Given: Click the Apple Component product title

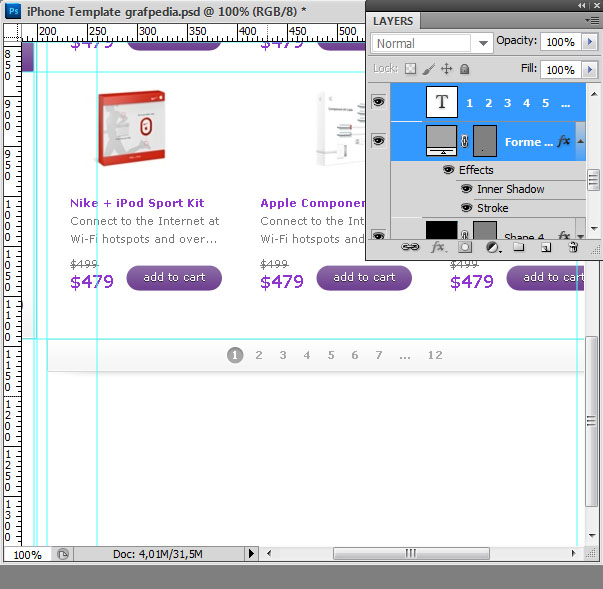Looking at the screenshot, I should pyautogui.click(x=312, y=203).
